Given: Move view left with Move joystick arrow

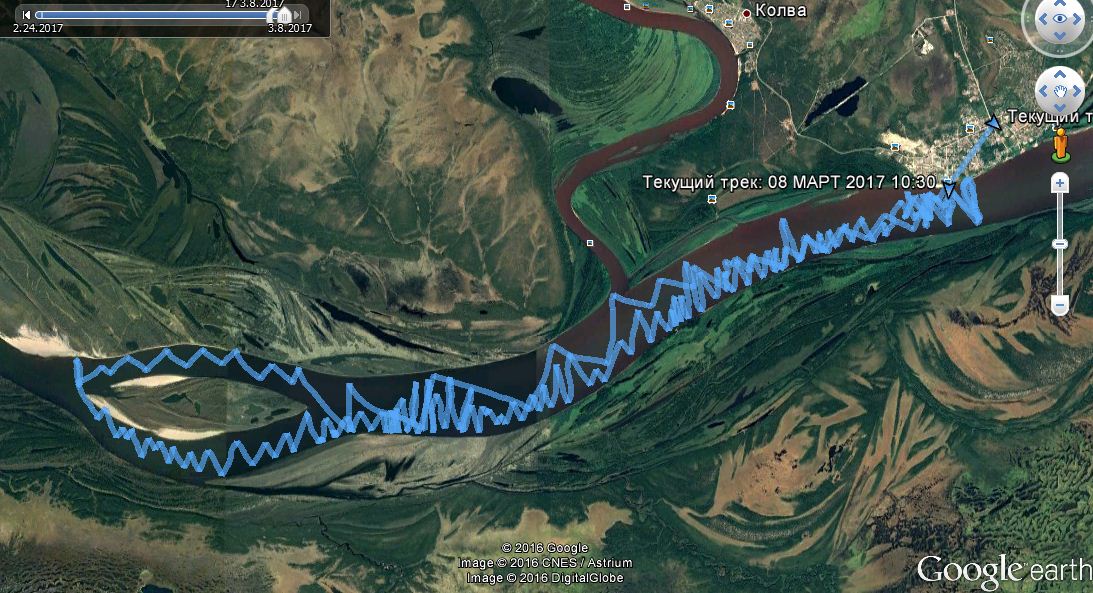Looking at the screenshot, I should click(1044, 91).
